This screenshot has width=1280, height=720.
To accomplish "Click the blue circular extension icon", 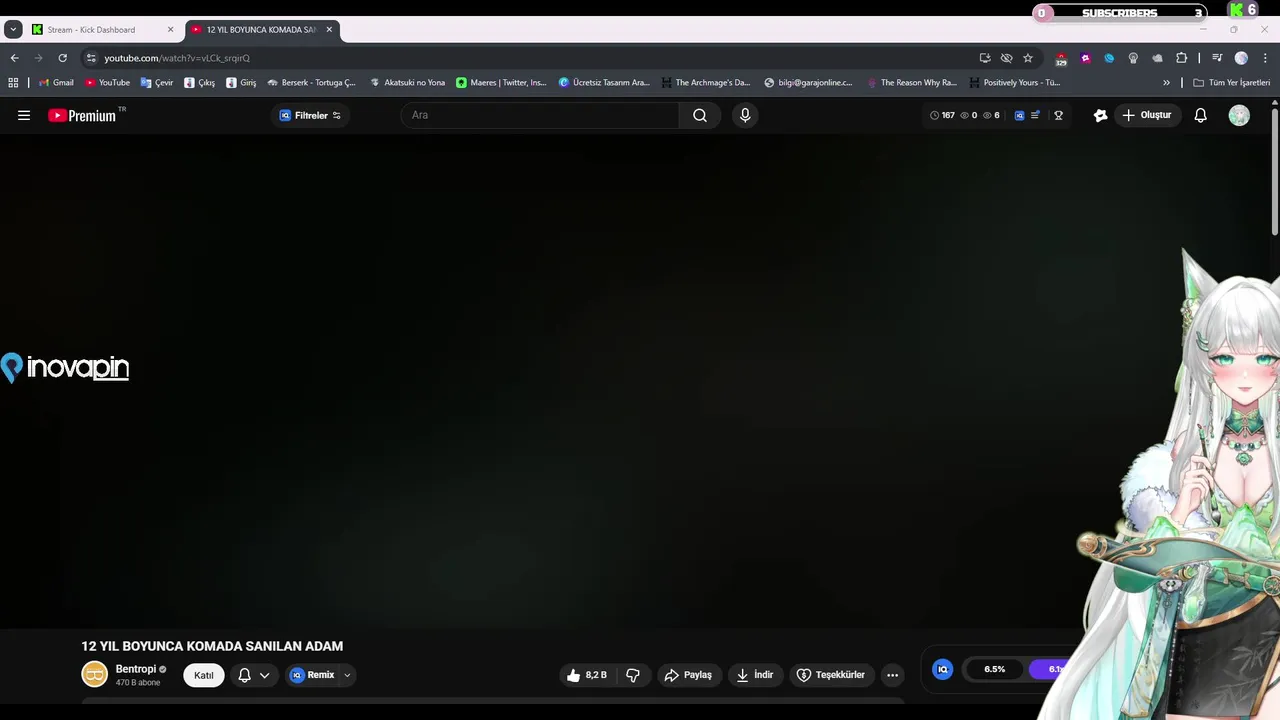I will click(1109, 58).
